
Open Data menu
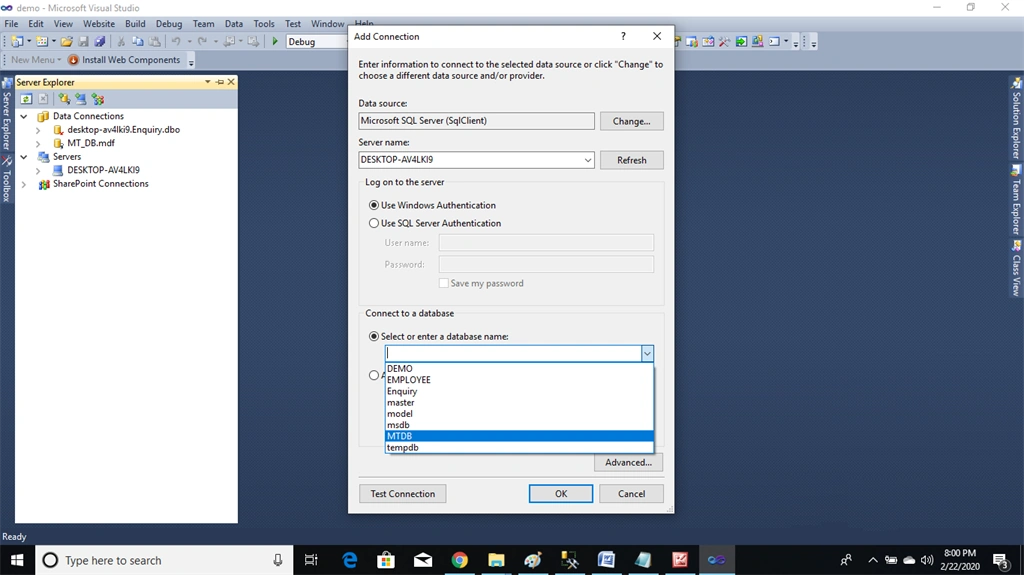point(234,24)
